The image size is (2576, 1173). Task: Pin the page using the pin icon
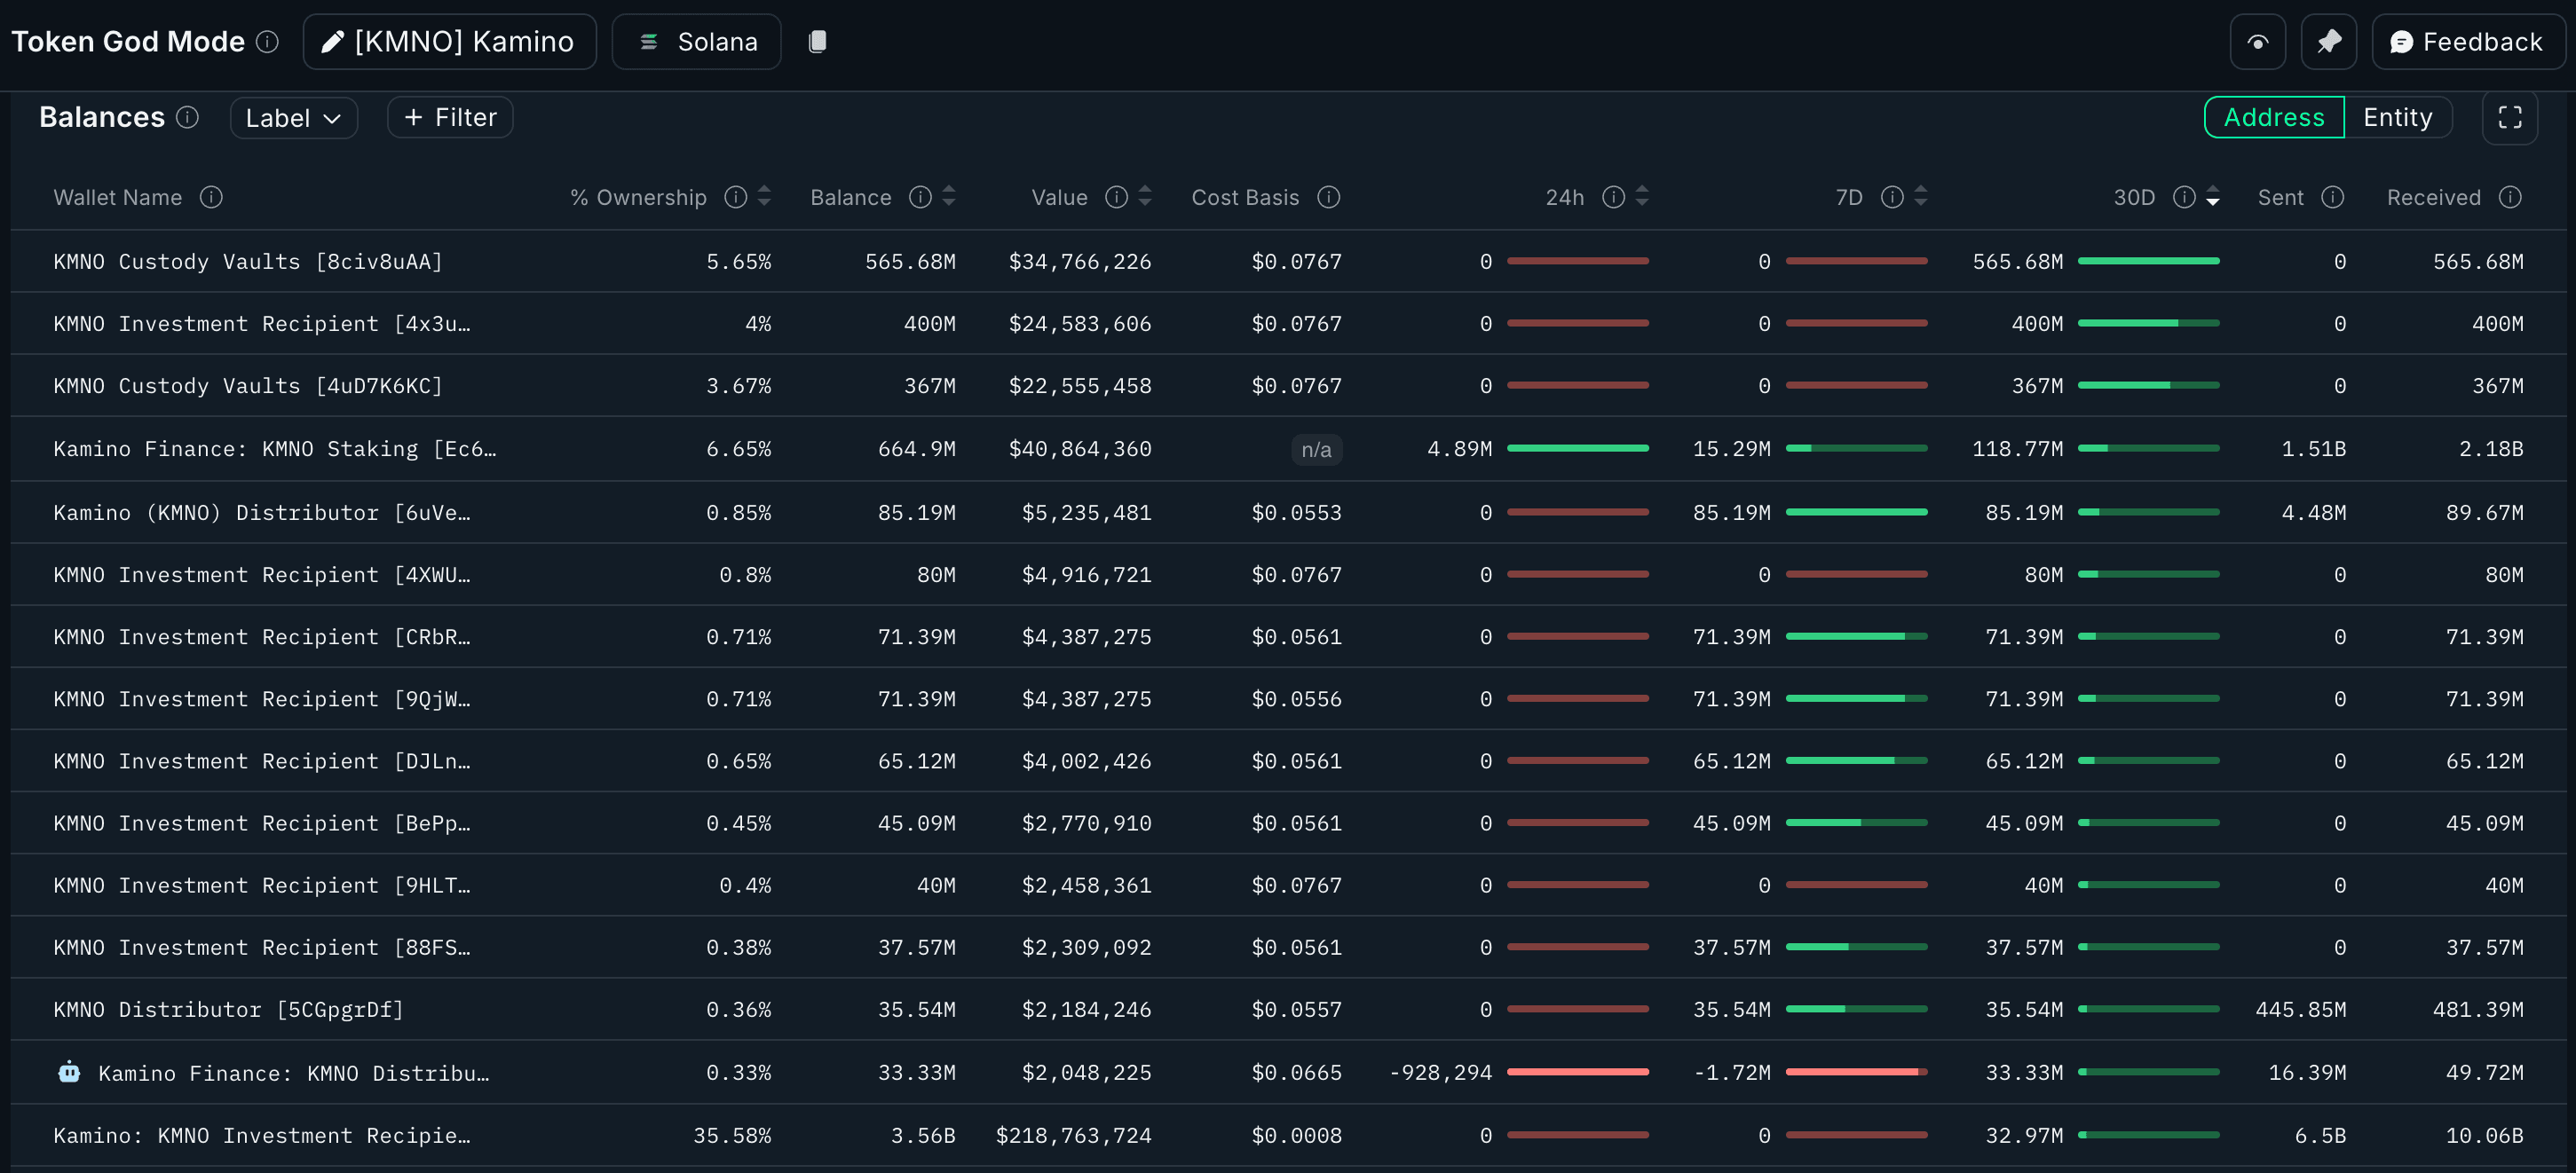(2330, 41)
